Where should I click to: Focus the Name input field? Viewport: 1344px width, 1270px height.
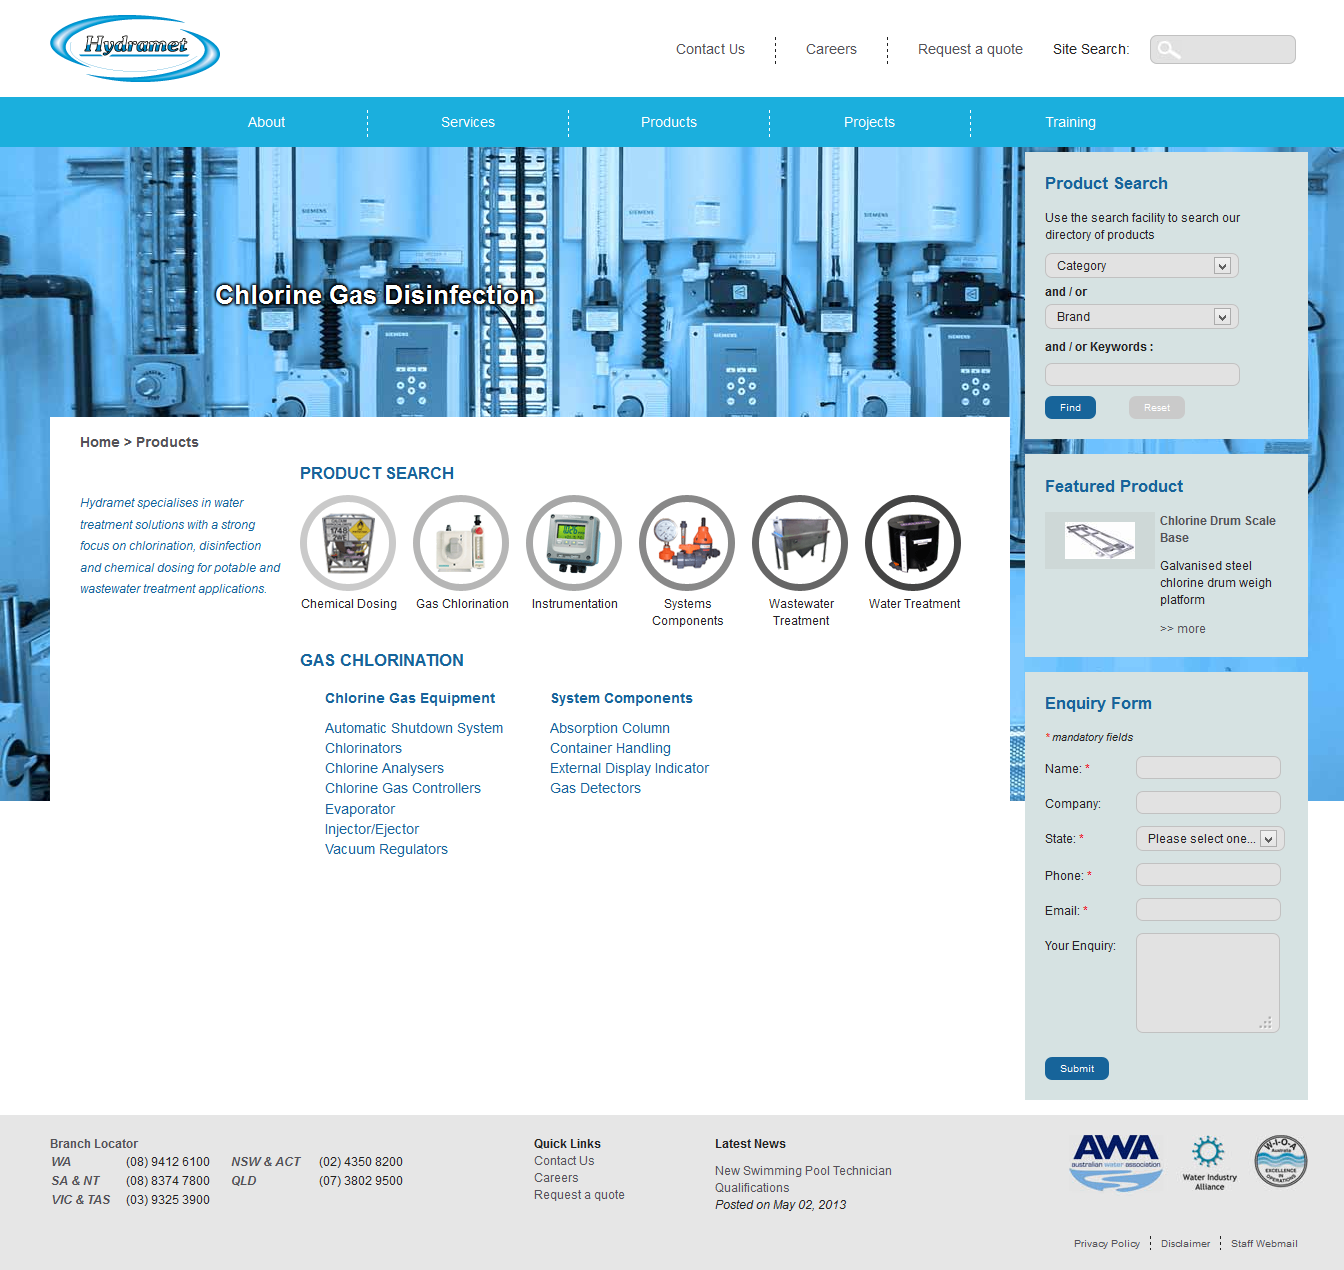tap(1208, 768)
